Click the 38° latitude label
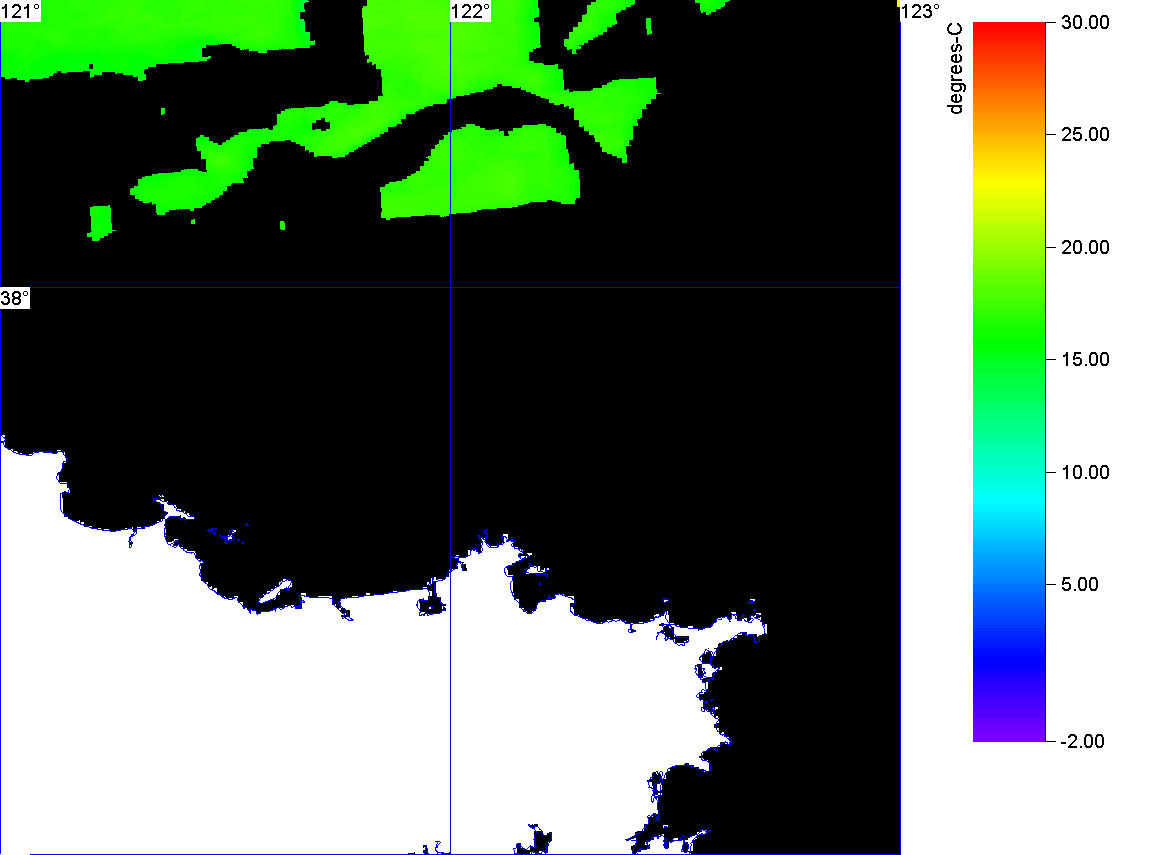The image size is (1166, 855). 15,298
